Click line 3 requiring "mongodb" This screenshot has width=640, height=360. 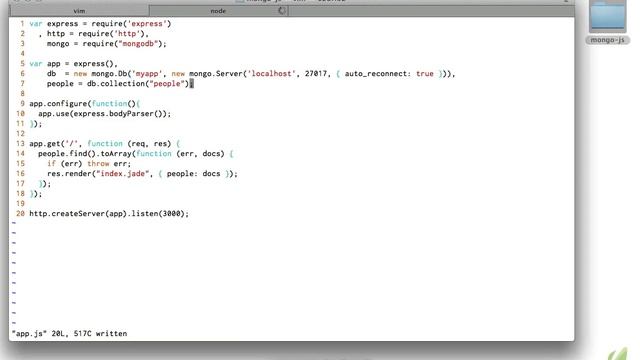(x=107, y=44)
